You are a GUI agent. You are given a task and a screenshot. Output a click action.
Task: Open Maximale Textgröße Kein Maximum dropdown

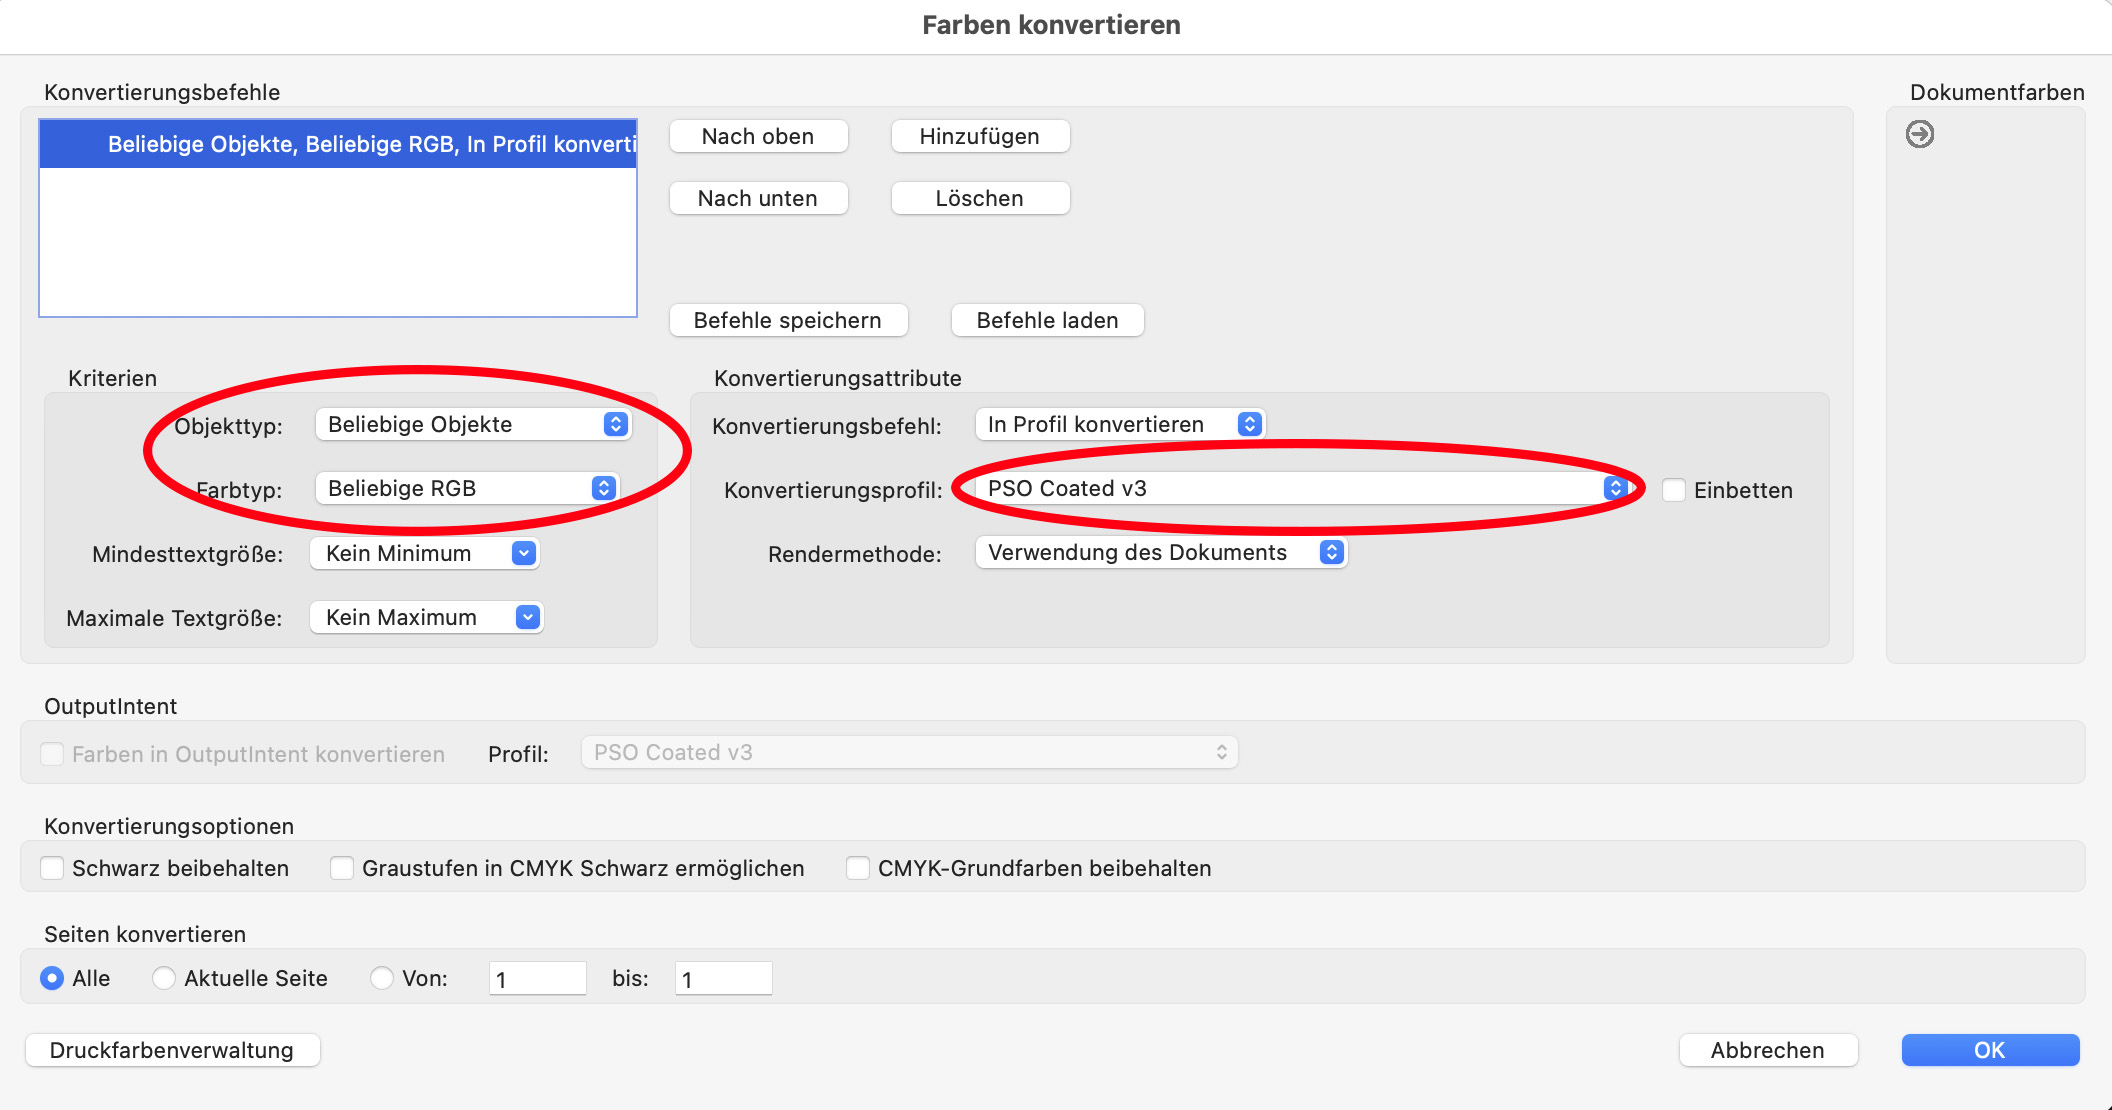(426, 617)
